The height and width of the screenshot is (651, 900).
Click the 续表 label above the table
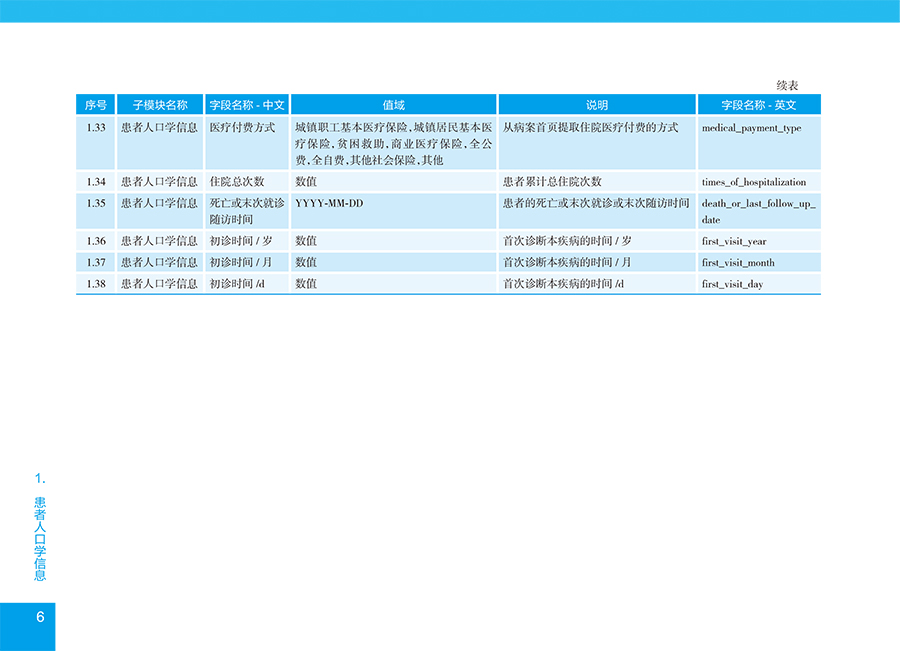pos(787,86)
